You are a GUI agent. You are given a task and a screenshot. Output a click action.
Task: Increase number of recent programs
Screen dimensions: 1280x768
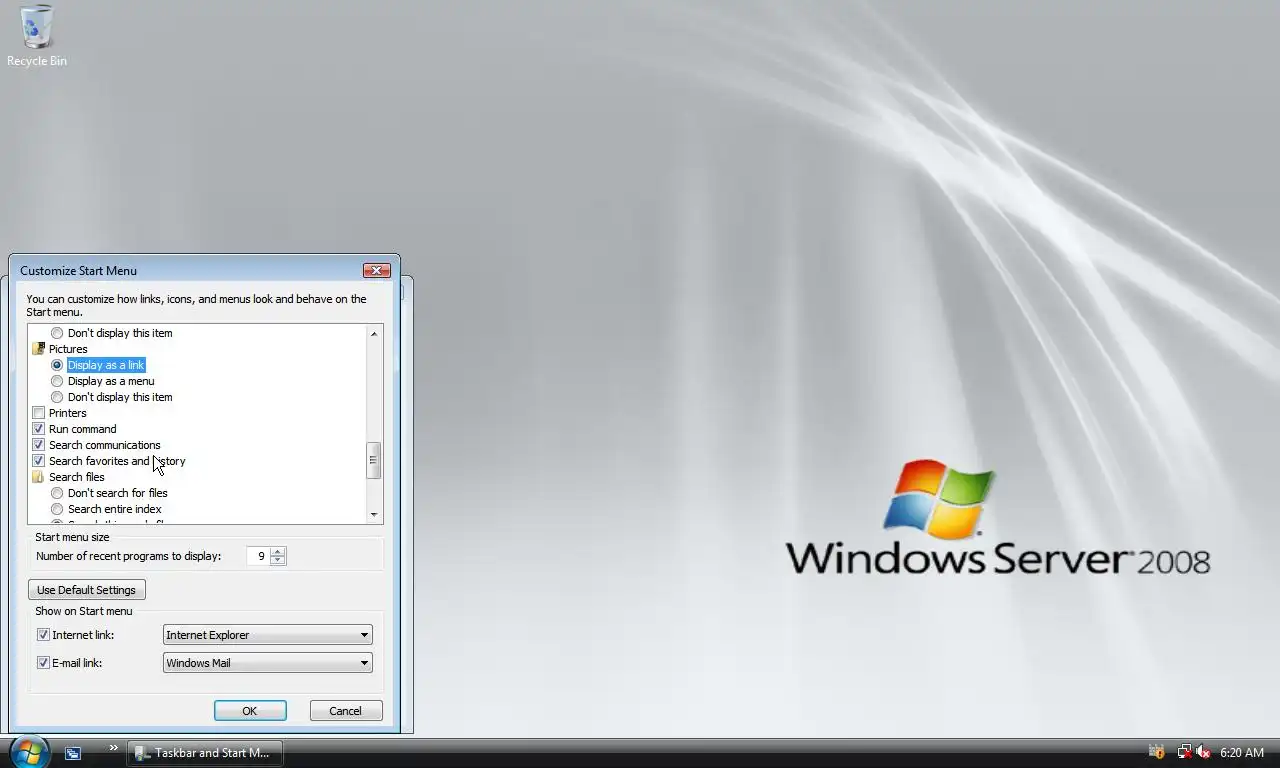click(x=278, y=551)
